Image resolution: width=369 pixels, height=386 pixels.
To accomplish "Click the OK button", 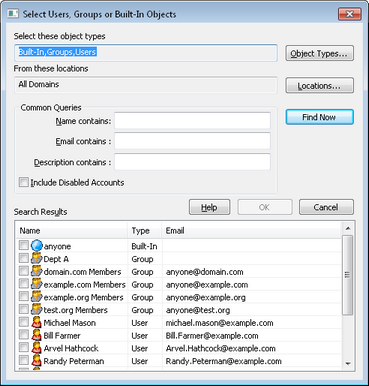I will [265, 207].
